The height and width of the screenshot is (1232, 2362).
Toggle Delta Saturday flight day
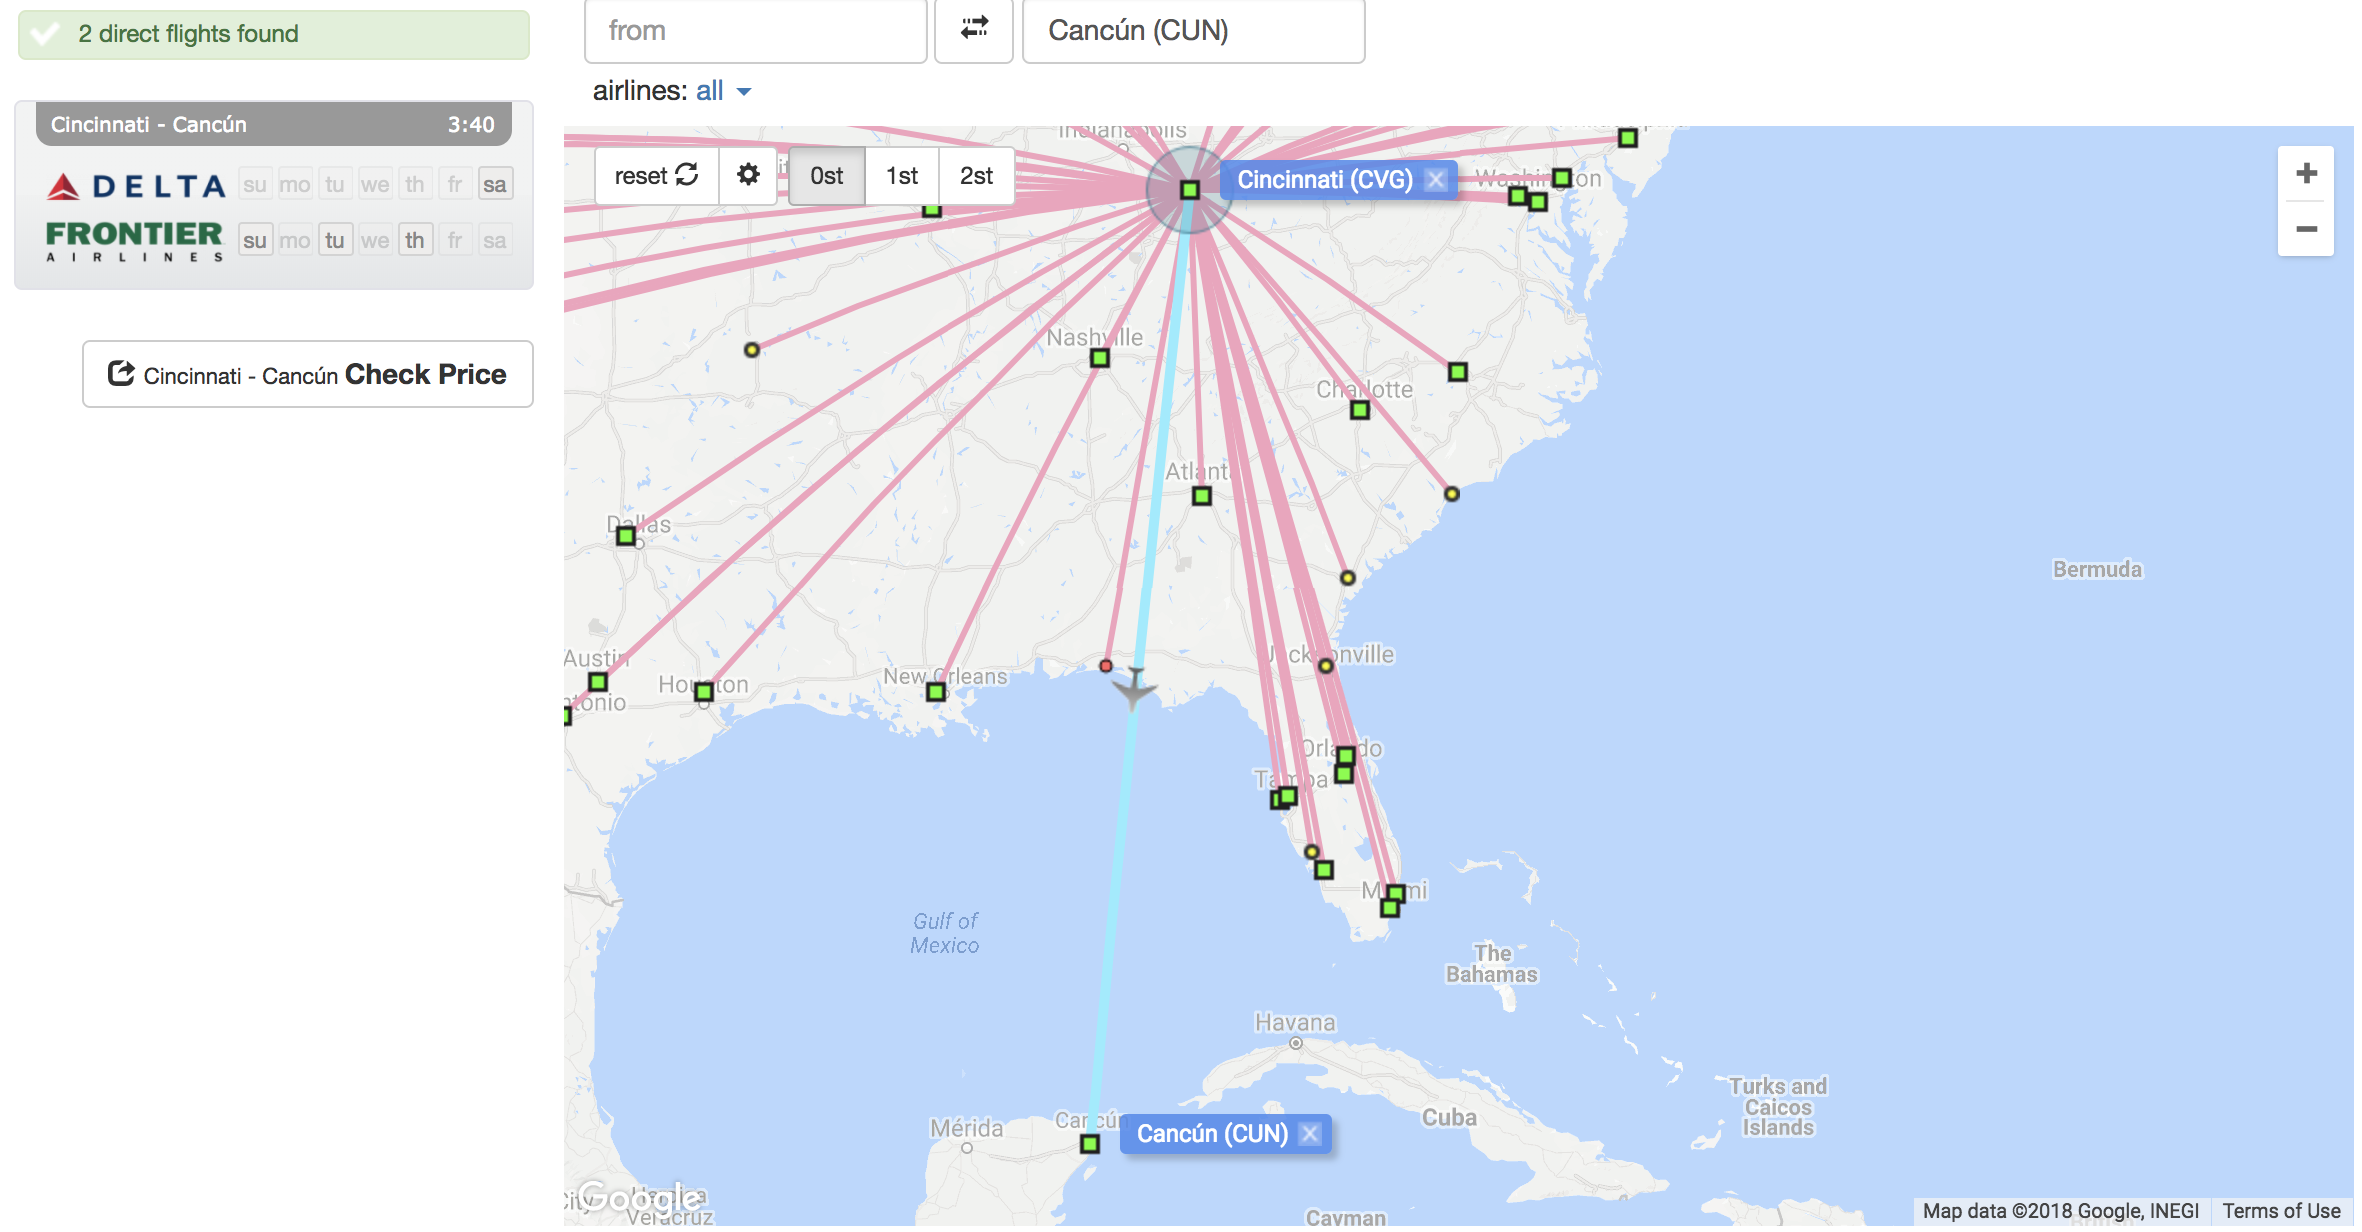[x=495, y=185]
